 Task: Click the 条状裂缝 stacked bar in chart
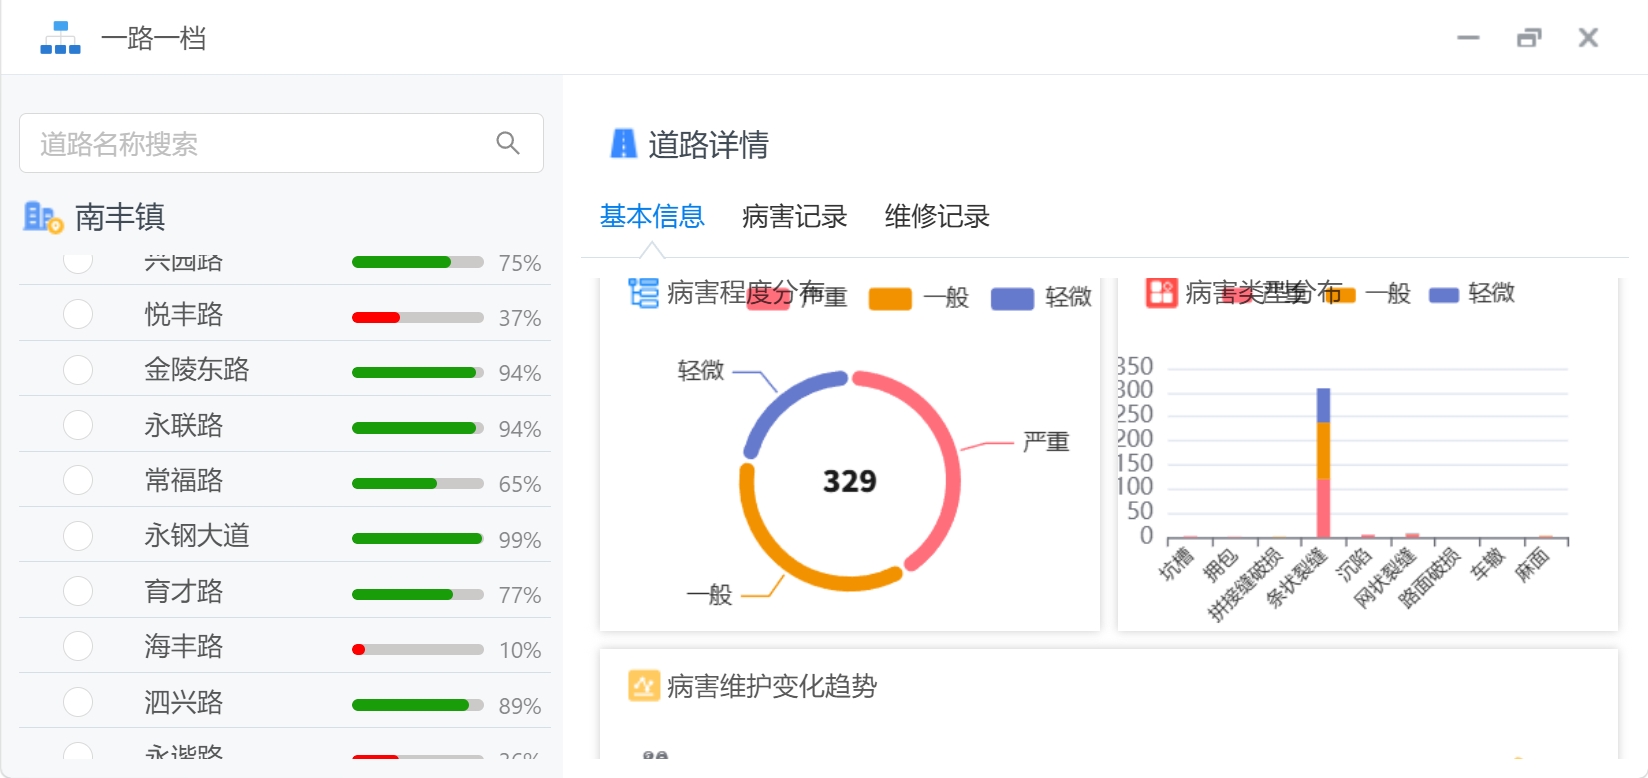tap(1323, 463)
